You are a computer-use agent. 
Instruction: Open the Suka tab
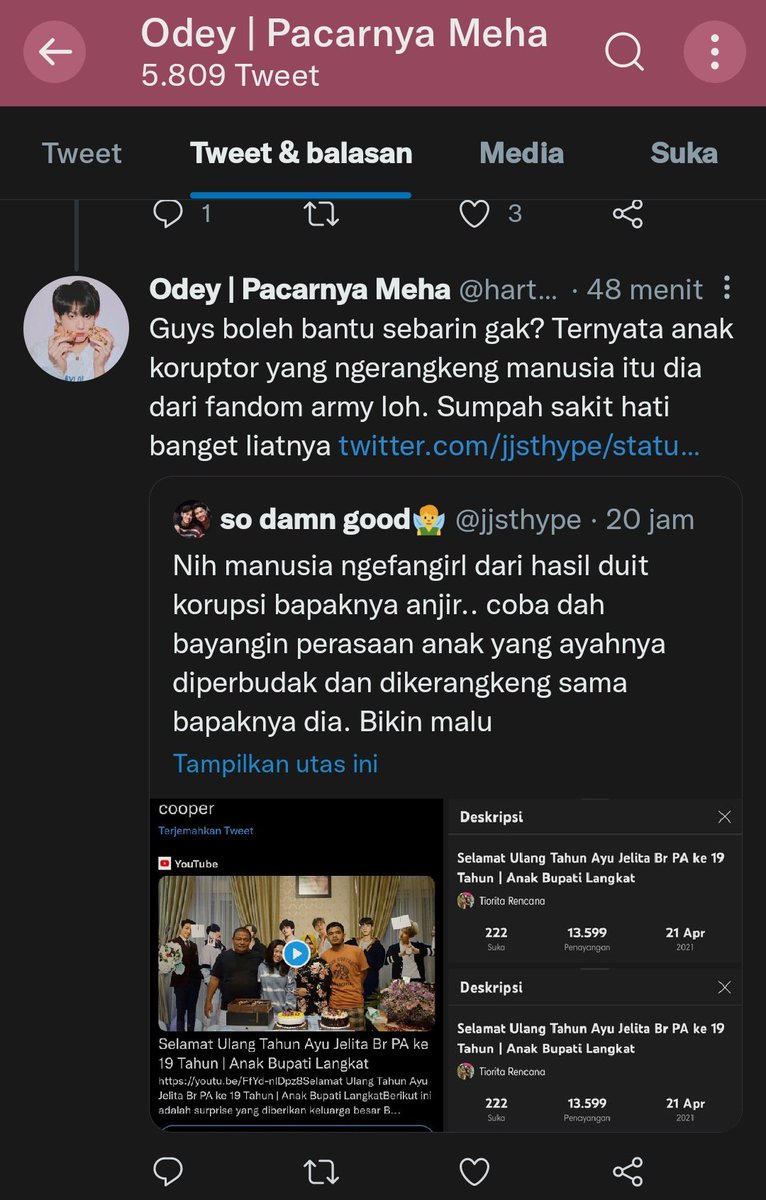(x=684, y=153)
